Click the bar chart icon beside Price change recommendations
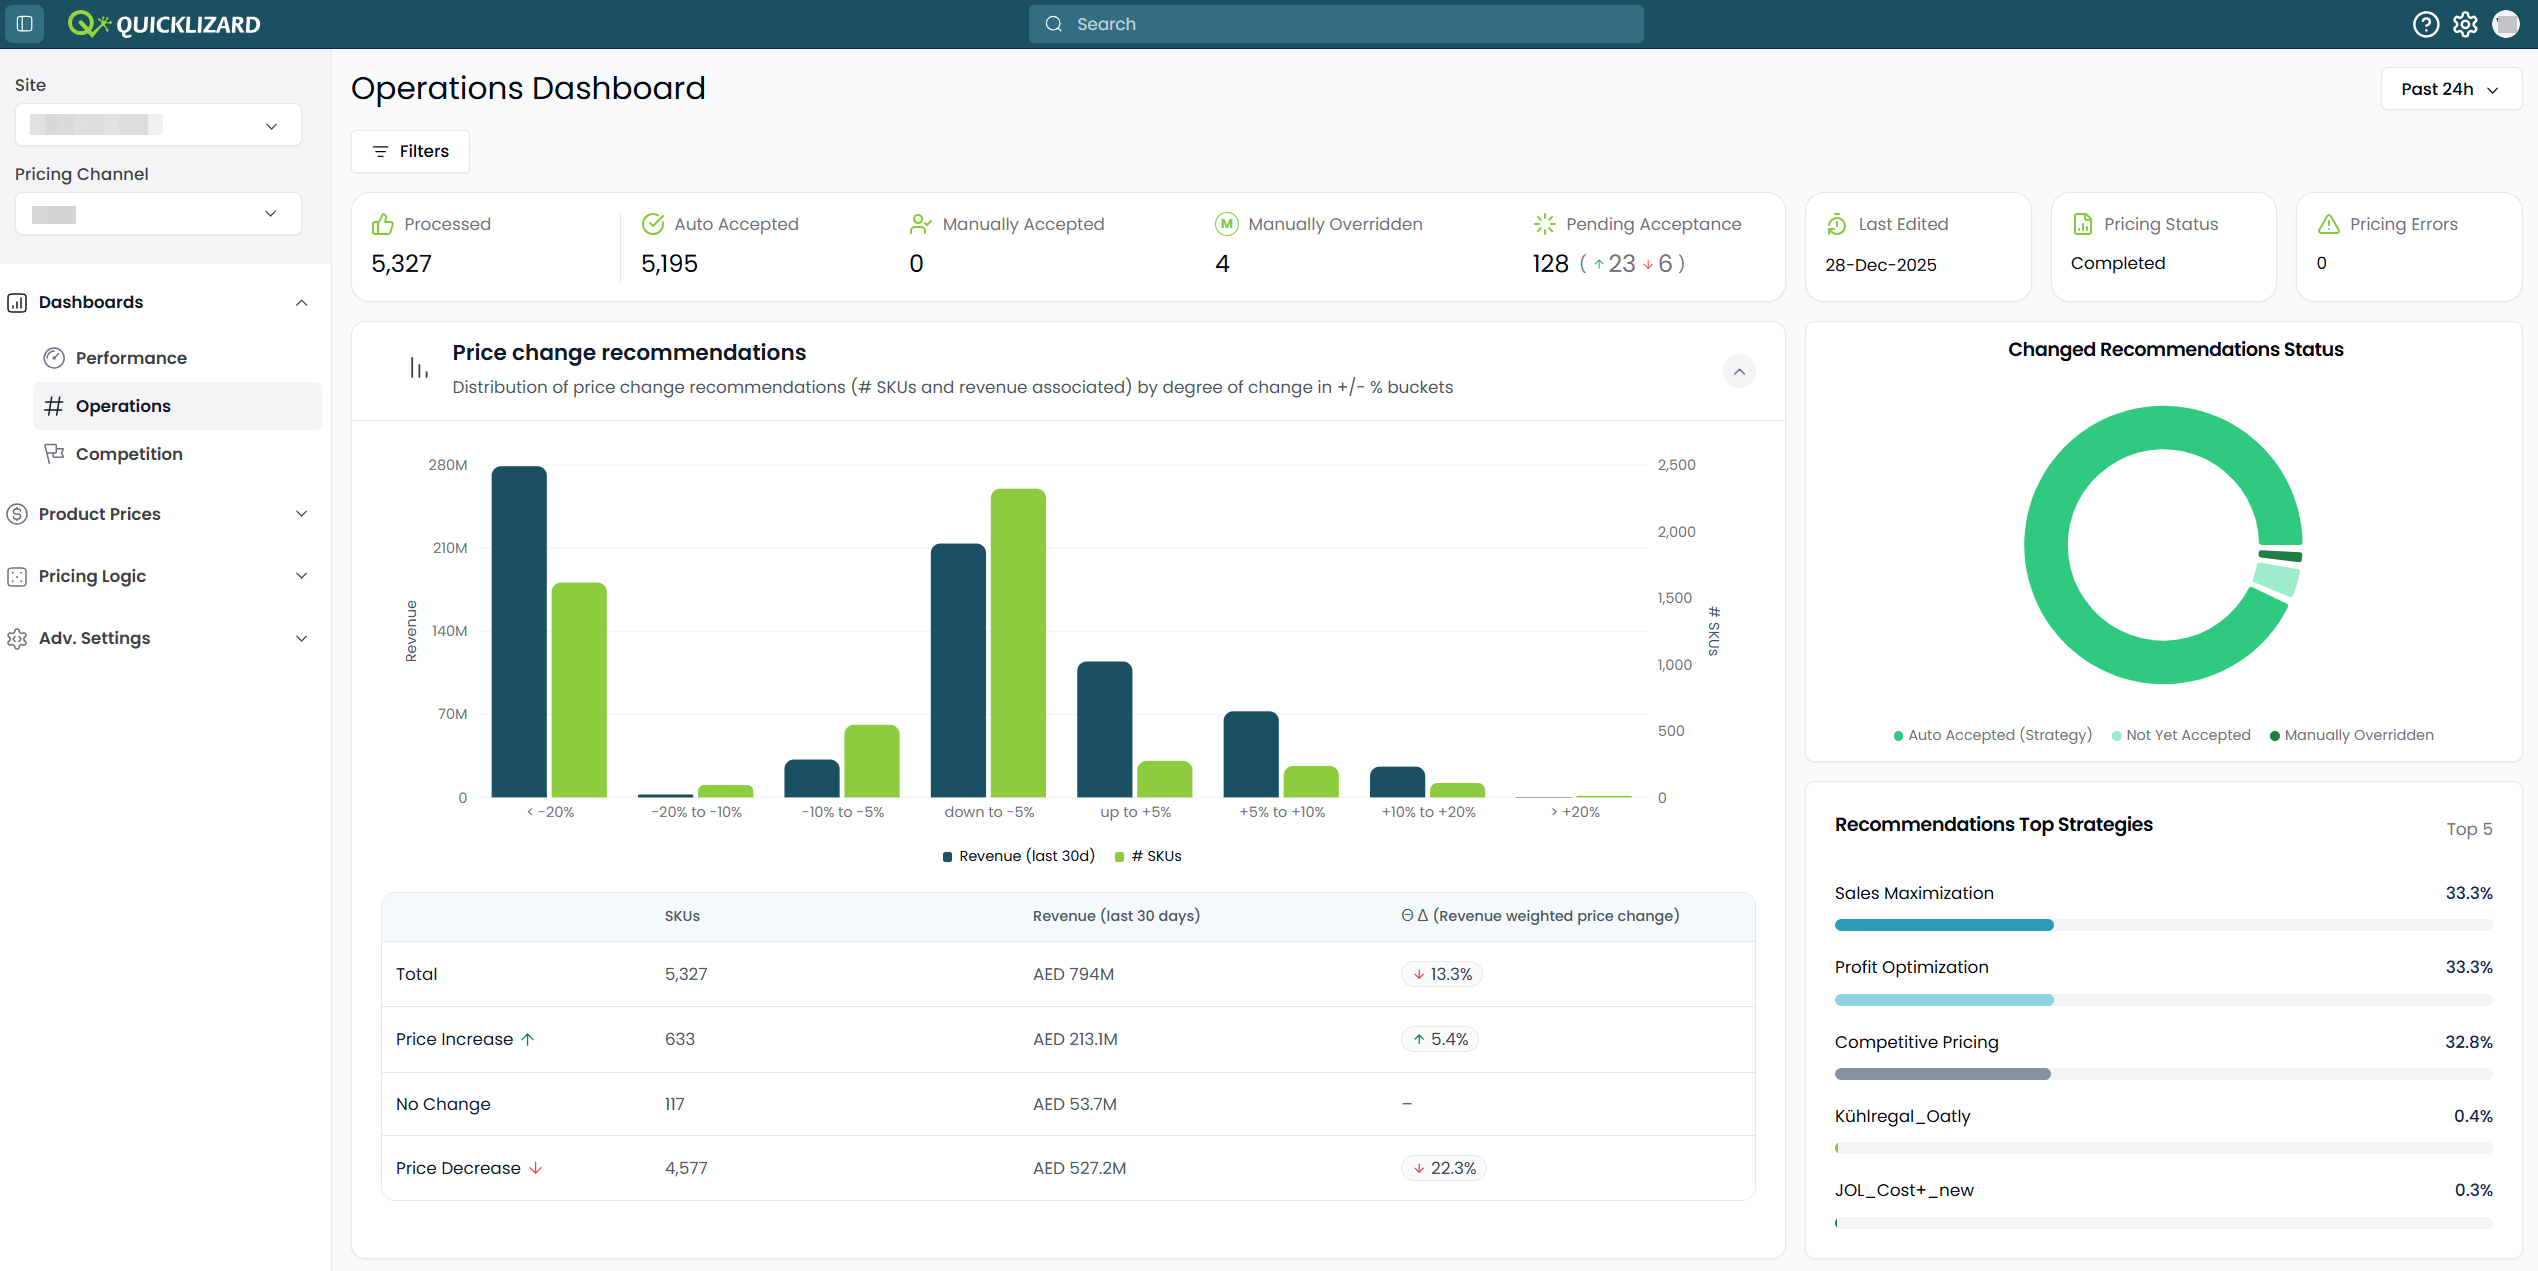This screenshot has height=1271, width=2538. pyautogui.click(x=419, y=368)
